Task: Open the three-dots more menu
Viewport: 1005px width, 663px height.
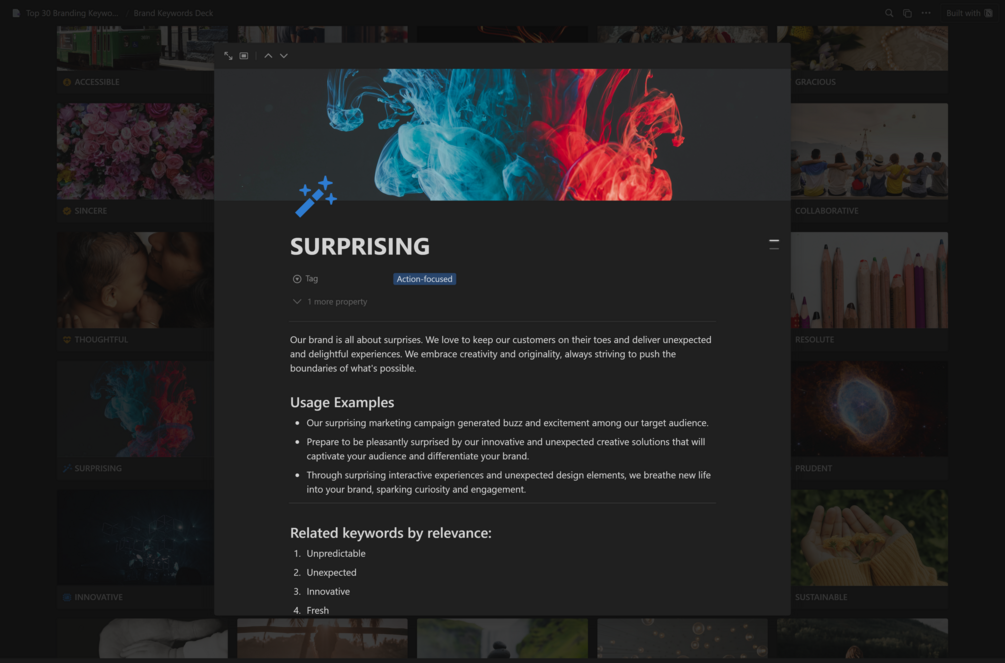Action: pyautogui.click(x=926, y=13)
